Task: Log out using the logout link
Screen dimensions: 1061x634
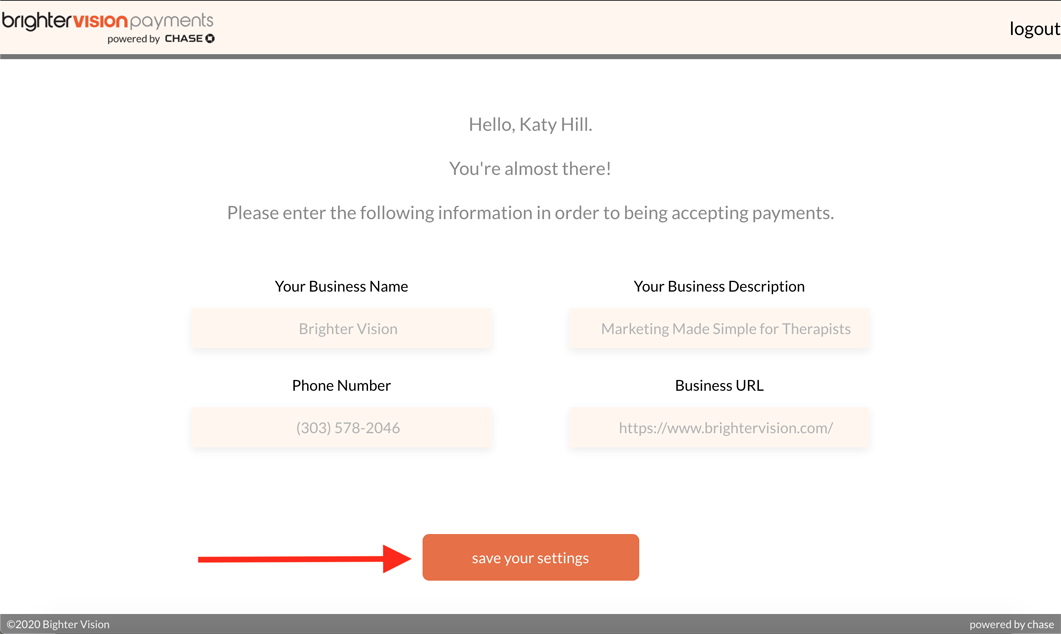Action: tap(1033, 28)
